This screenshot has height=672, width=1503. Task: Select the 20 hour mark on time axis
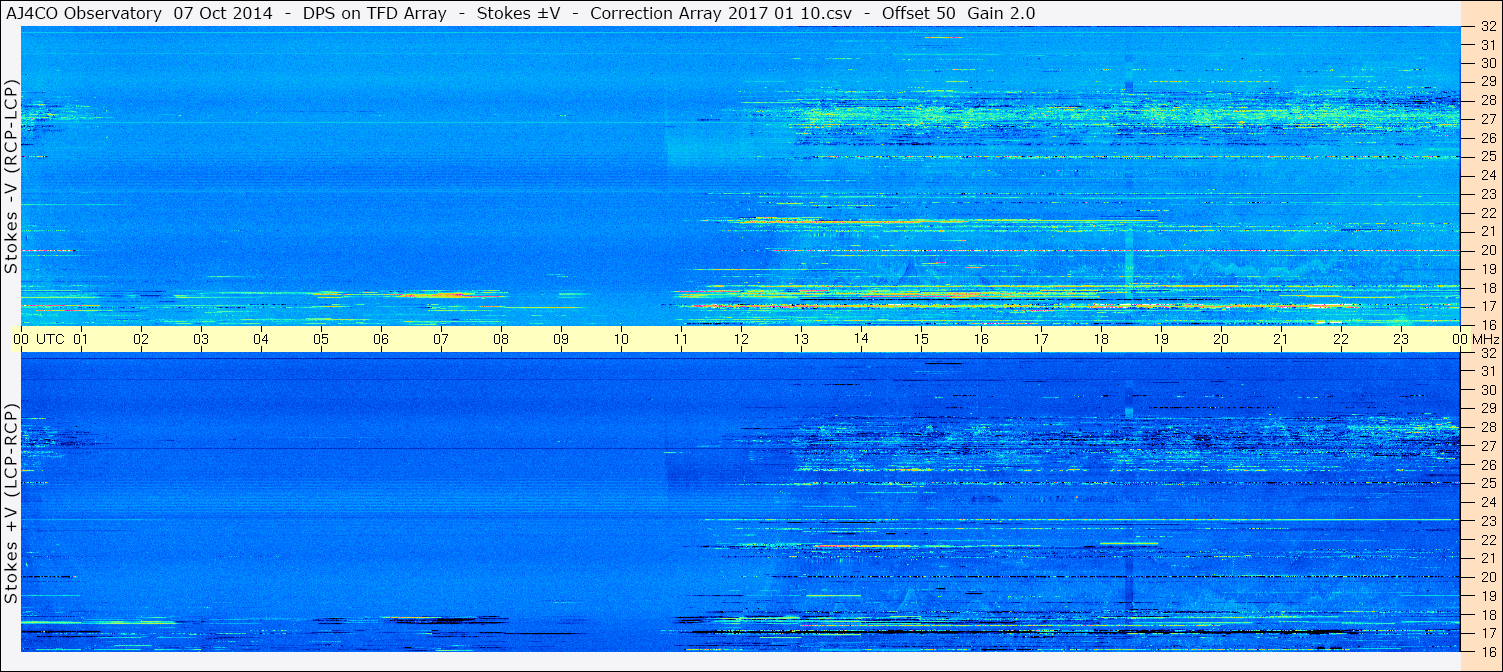[x=1221, y=339]
